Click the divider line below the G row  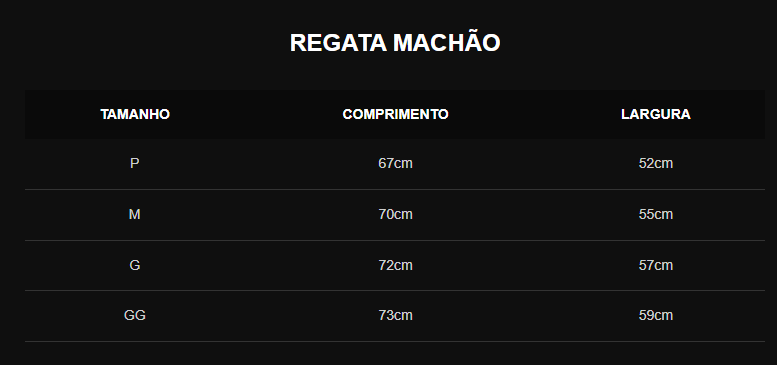click(395, 290)
